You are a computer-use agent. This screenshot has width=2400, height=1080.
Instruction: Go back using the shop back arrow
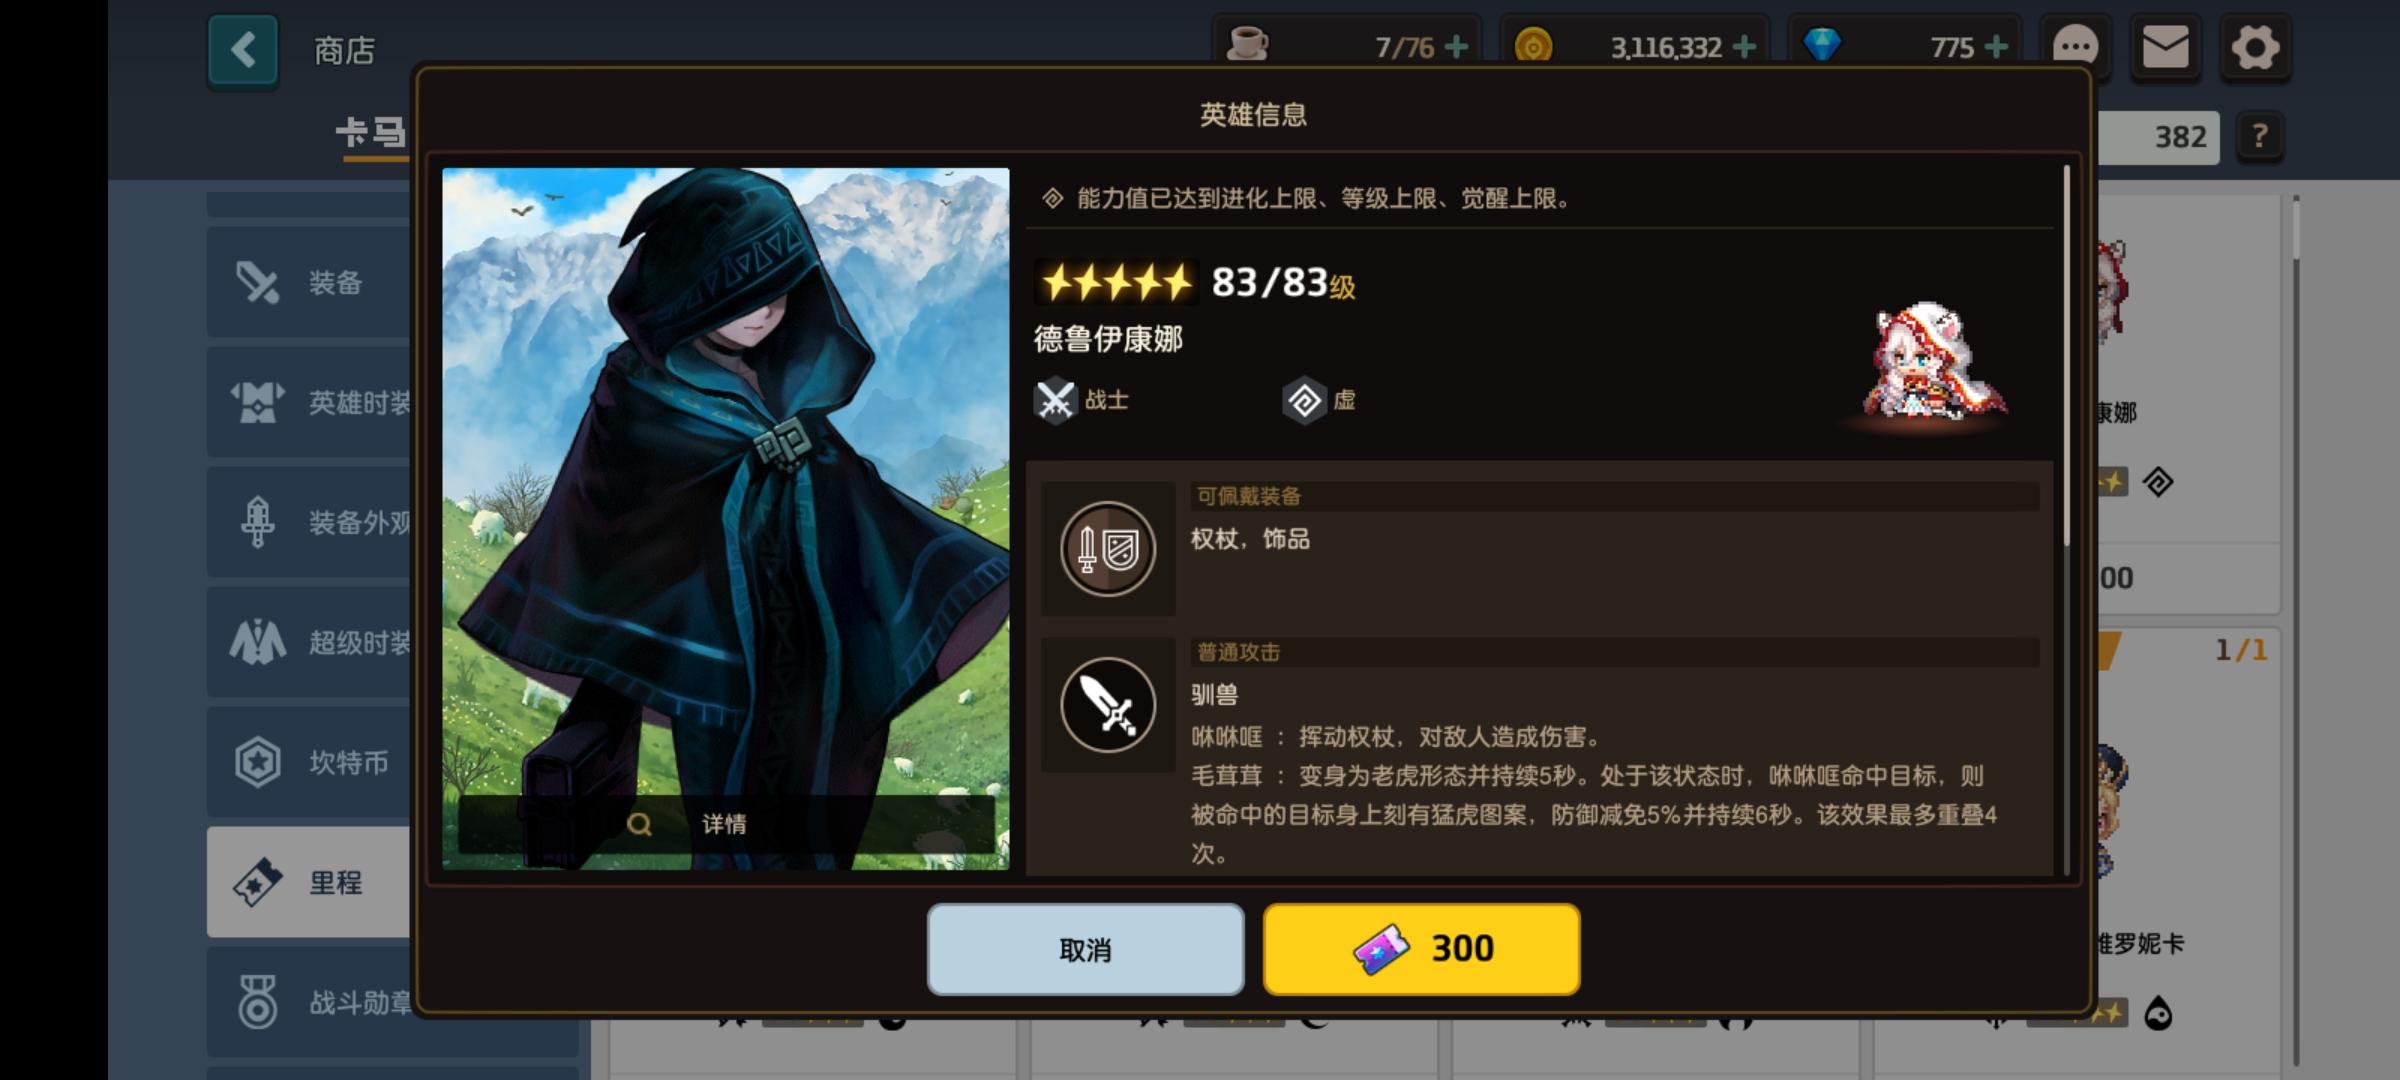coord(243,50)
